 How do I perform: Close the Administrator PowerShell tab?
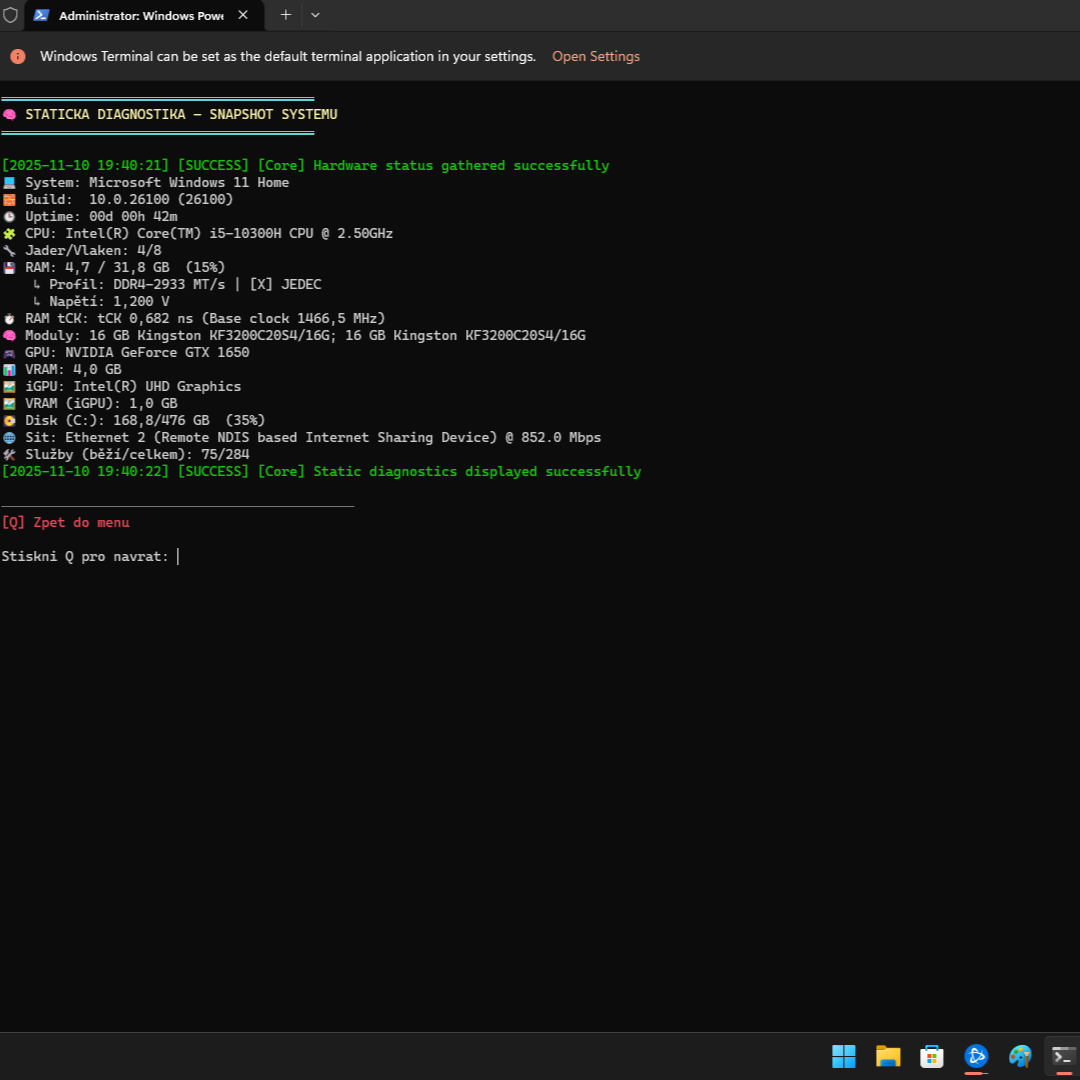pyautogui.click(x=244, y=16)
